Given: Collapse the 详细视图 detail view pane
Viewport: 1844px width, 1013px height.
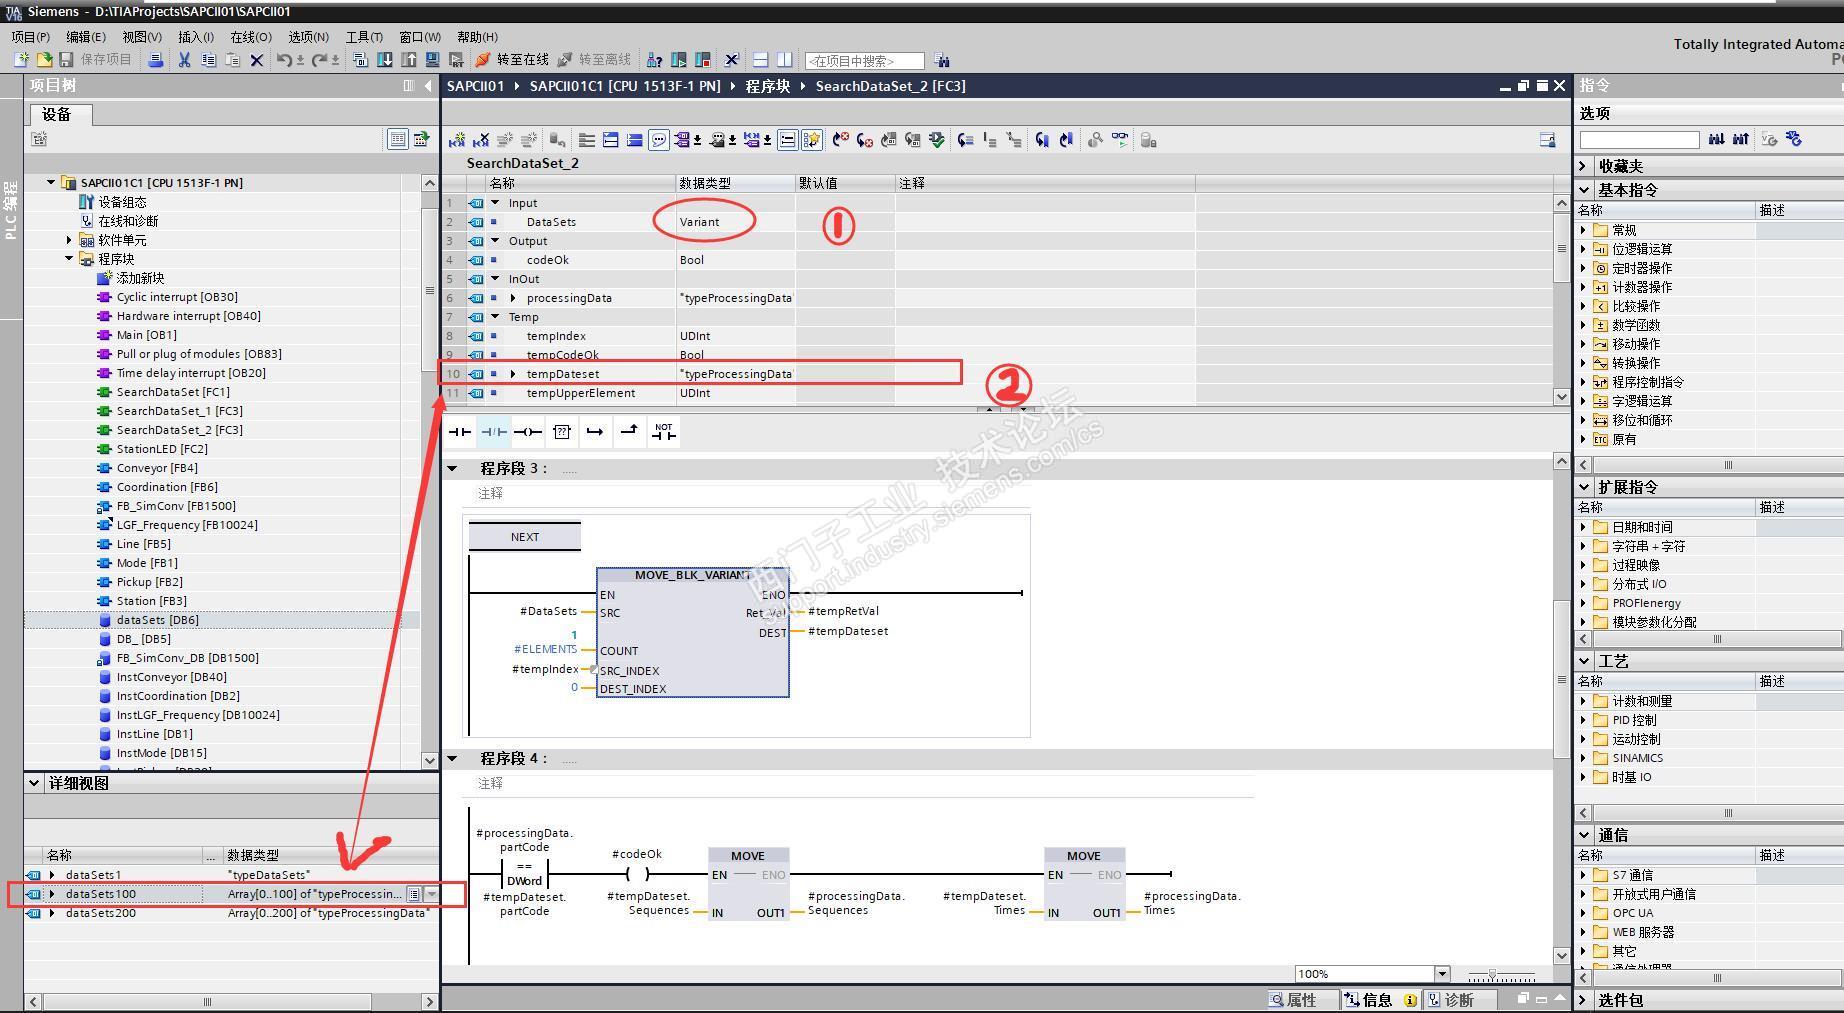Looking at the screenshot, I should (x=34, y=783).
